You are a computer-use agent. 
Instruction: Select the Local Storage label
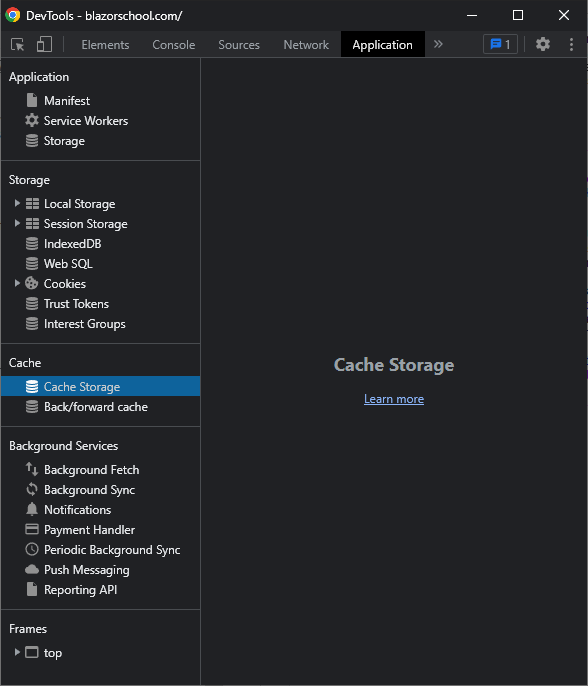click(80, 204)
